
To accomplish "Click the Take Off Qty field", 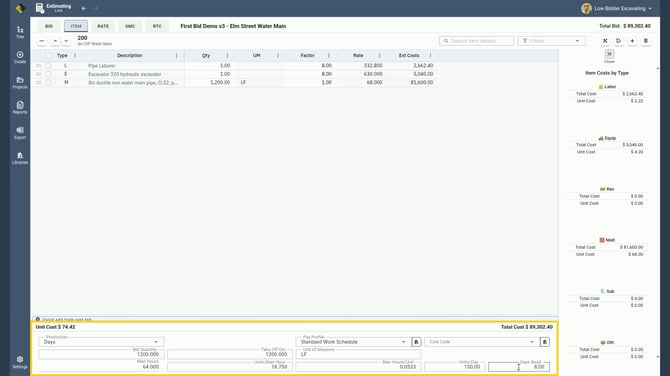I will point(230,354).
